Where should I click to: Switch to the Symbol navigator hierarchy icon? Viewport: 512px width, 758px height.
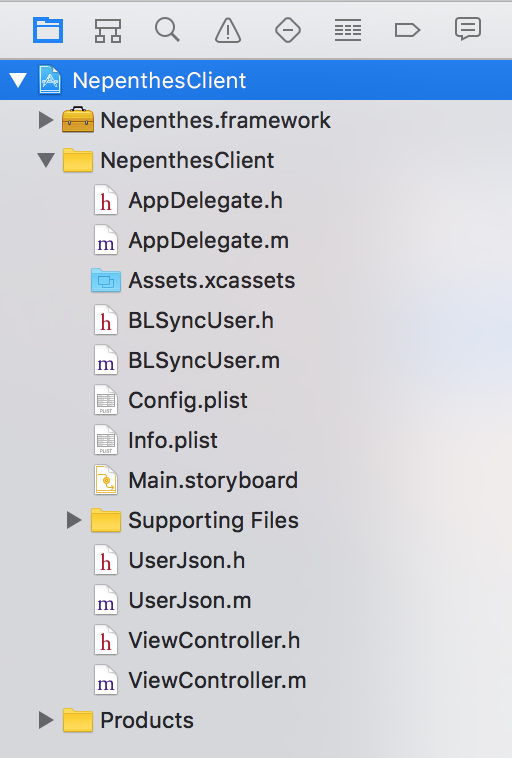click(107, 30)
